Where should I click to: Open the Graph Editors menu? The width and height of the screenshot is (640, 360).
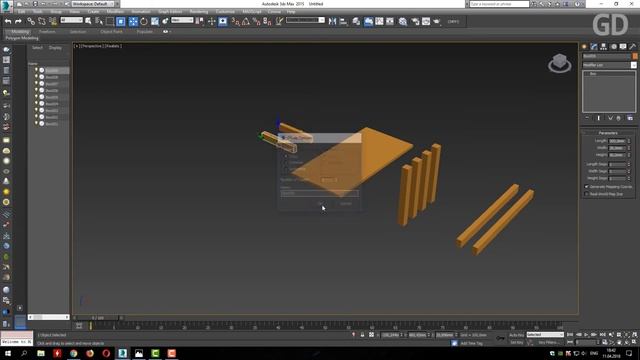(x=170, y=11)
